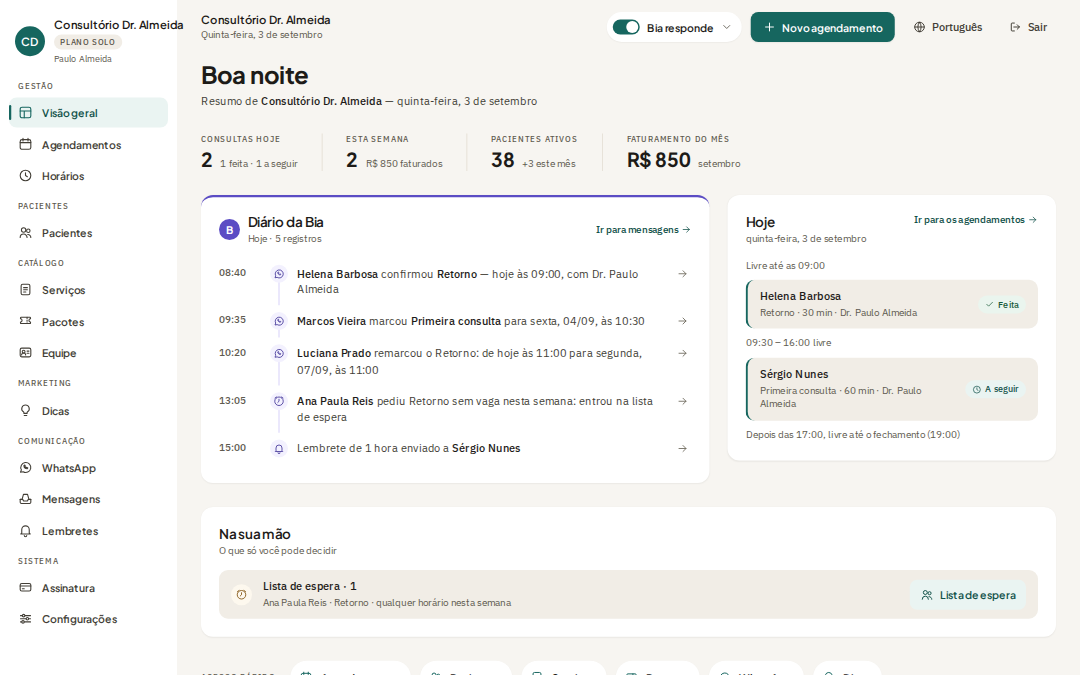Click clock icon in Lista de espera row
The image size is (1080, 675).
pos(241,594)
